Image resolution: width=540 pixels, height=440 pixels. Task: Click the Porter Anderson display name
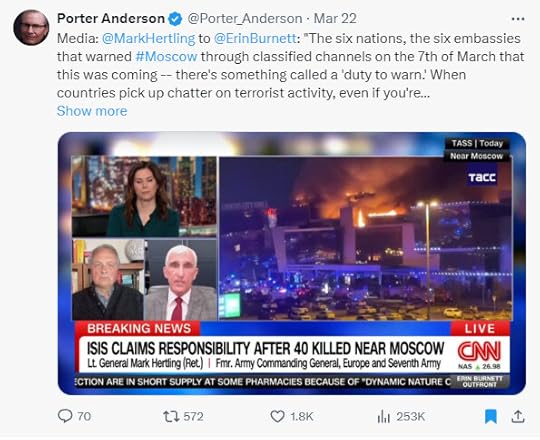111,19
